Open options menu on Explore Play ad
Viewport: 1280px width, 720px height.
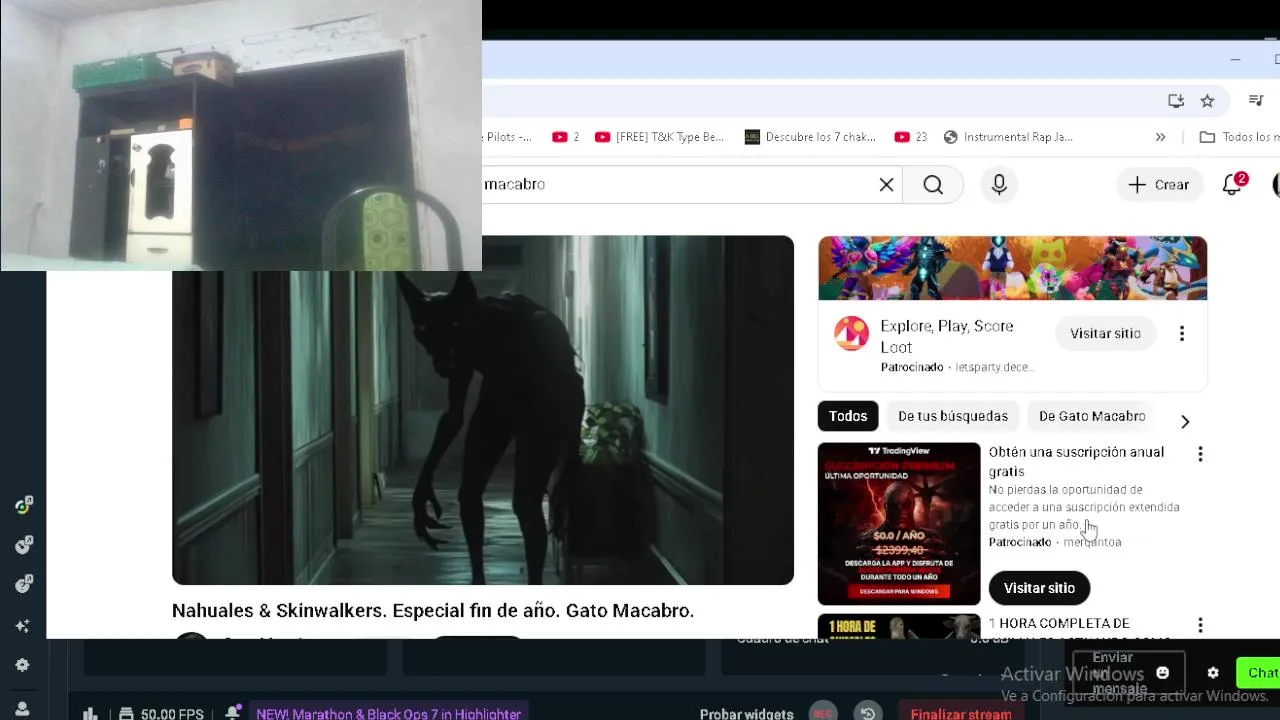coord(1182,334)
